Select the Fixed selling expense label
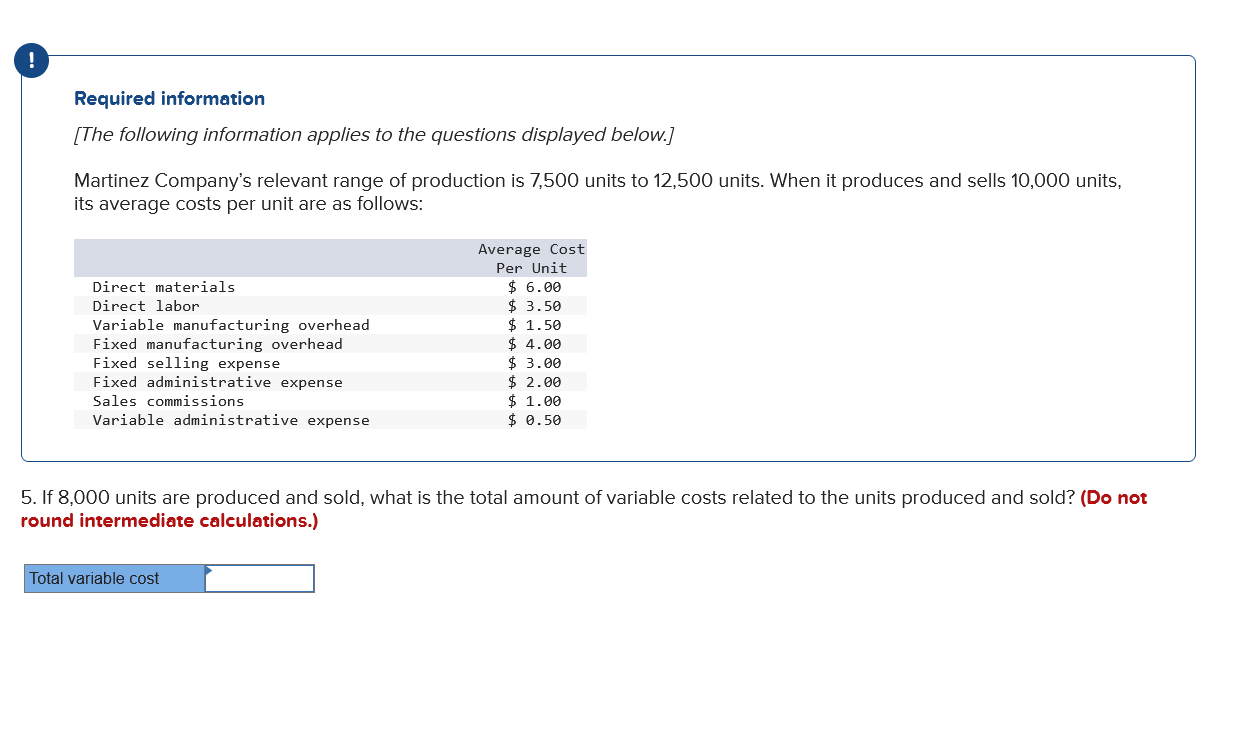 (x=186, y=363)
